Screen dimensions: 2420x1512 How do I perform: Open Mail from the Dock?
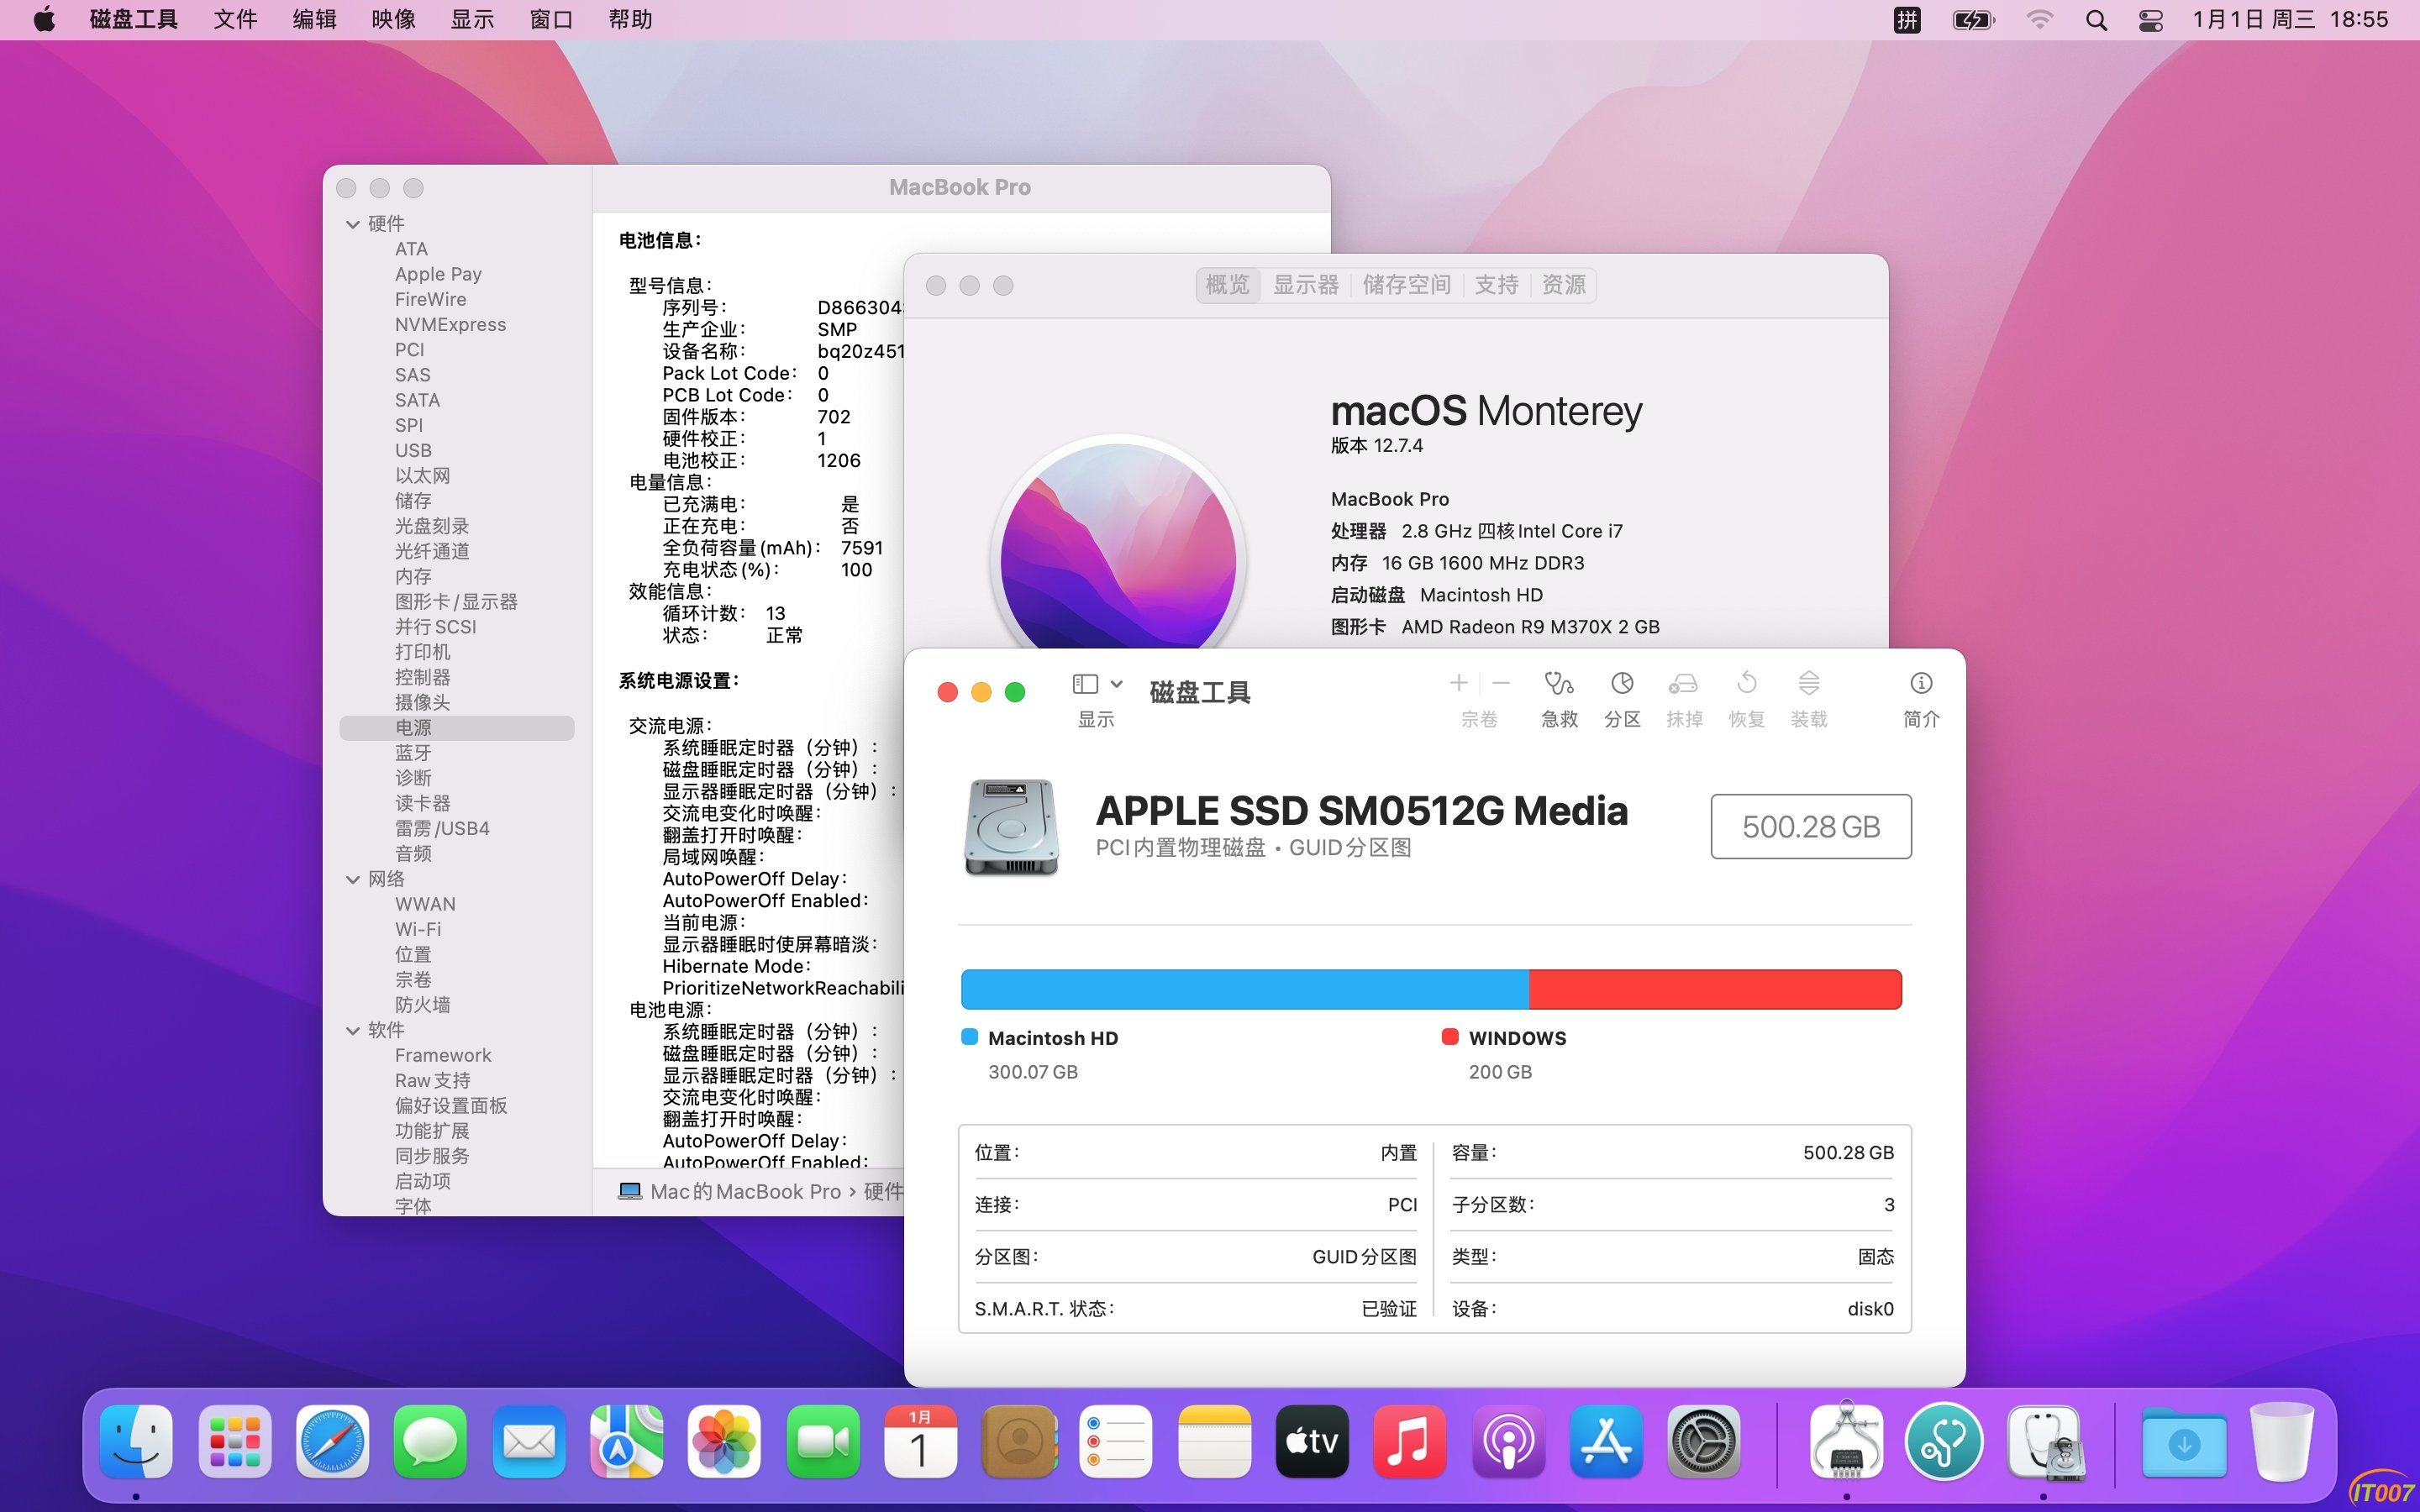click(x=529, y=1441)
